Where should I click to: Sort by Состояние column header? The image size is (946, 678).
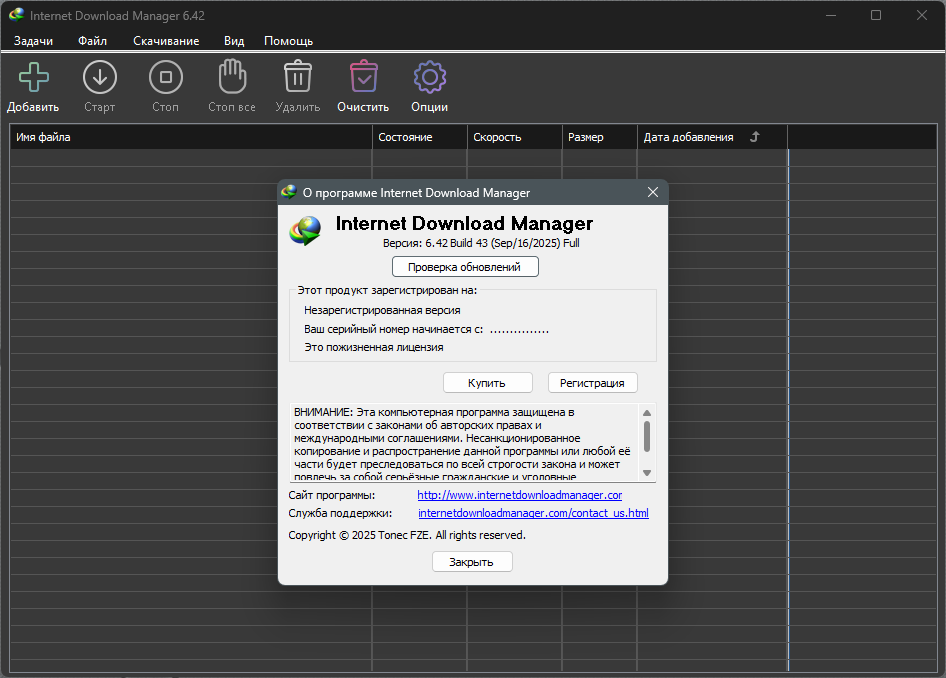tap(420, 137)
